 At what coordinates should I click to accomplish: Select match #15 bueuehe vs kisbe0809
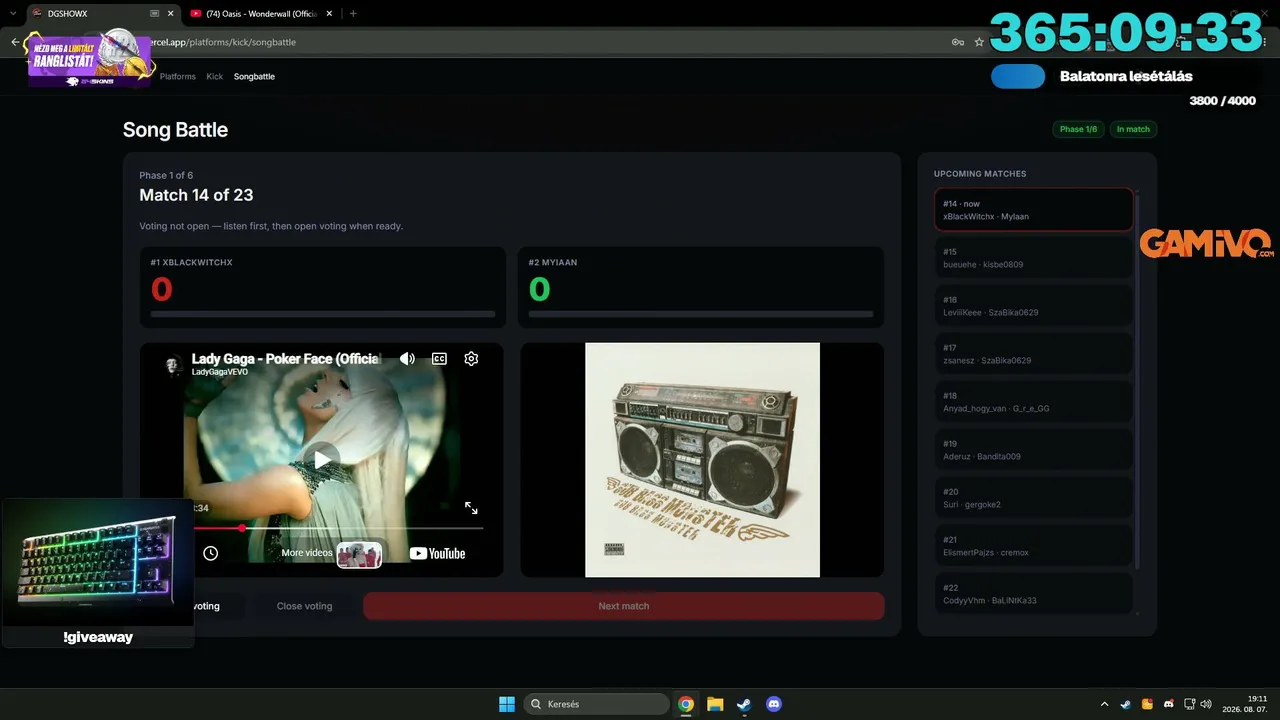(1034, 258)
